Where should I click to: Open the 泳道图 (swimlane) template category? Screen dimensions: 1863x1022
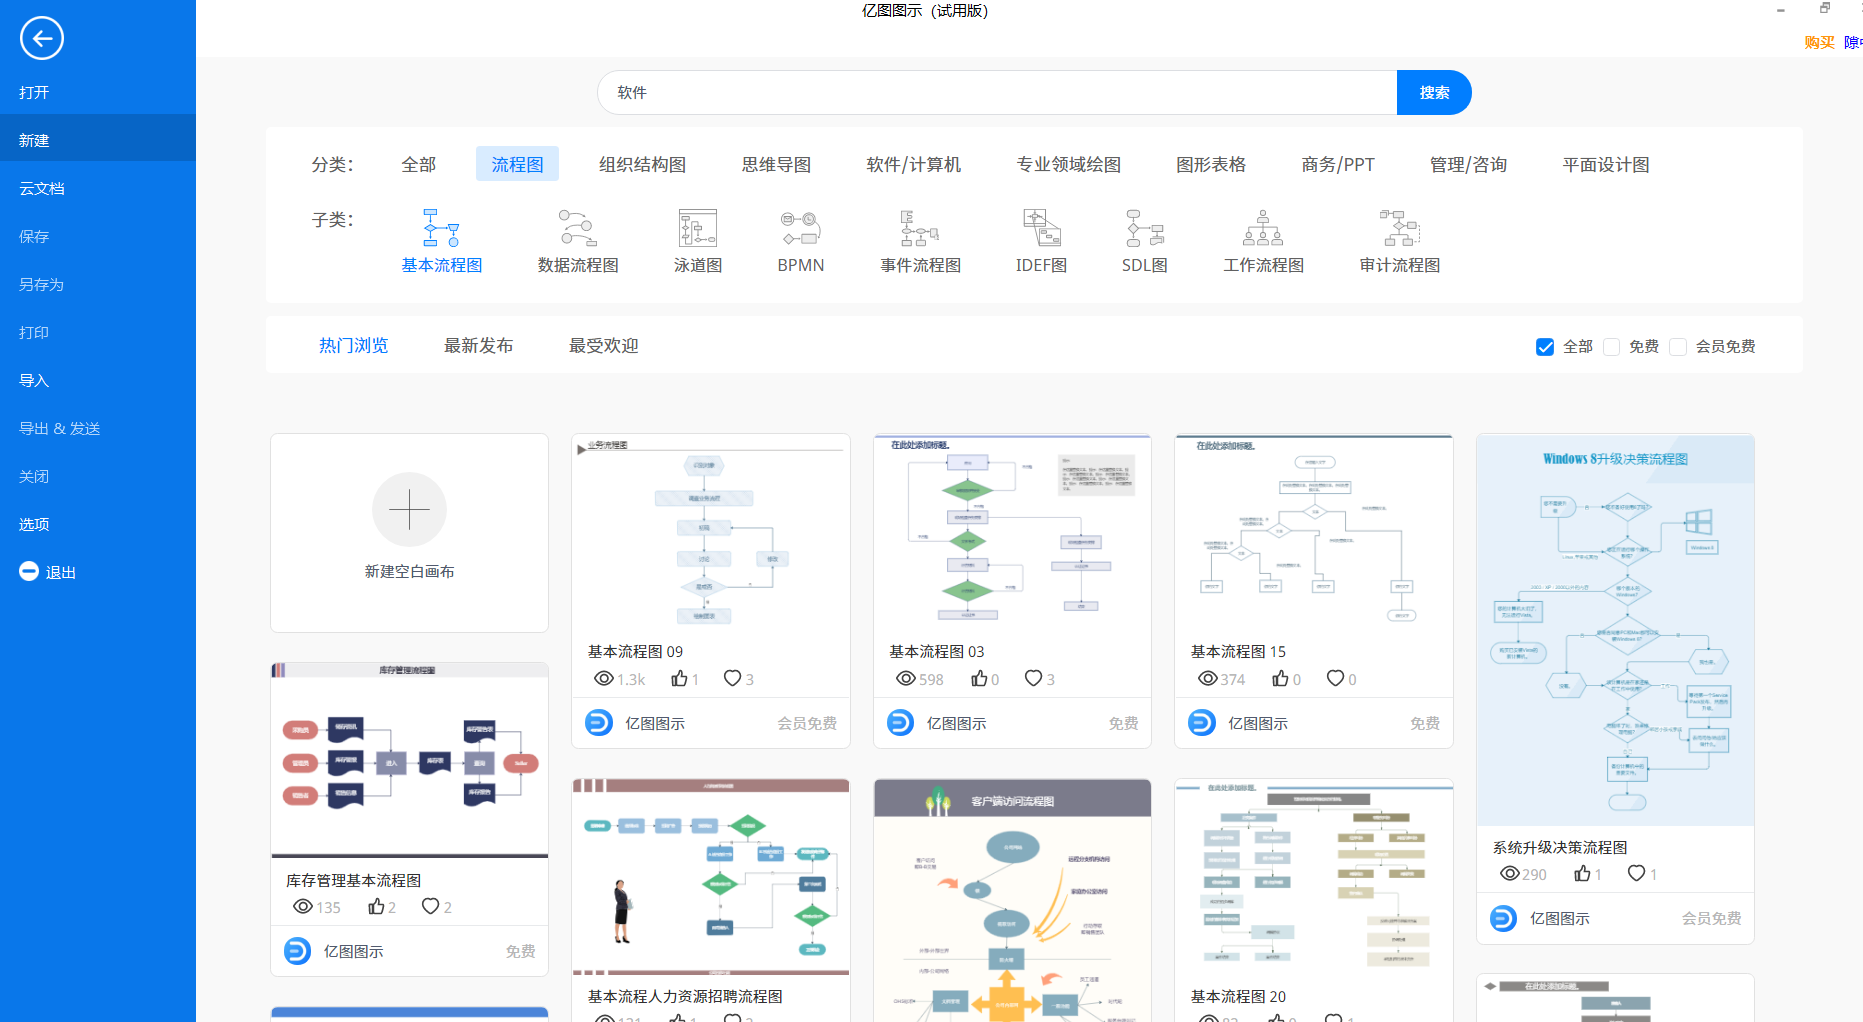697,230
